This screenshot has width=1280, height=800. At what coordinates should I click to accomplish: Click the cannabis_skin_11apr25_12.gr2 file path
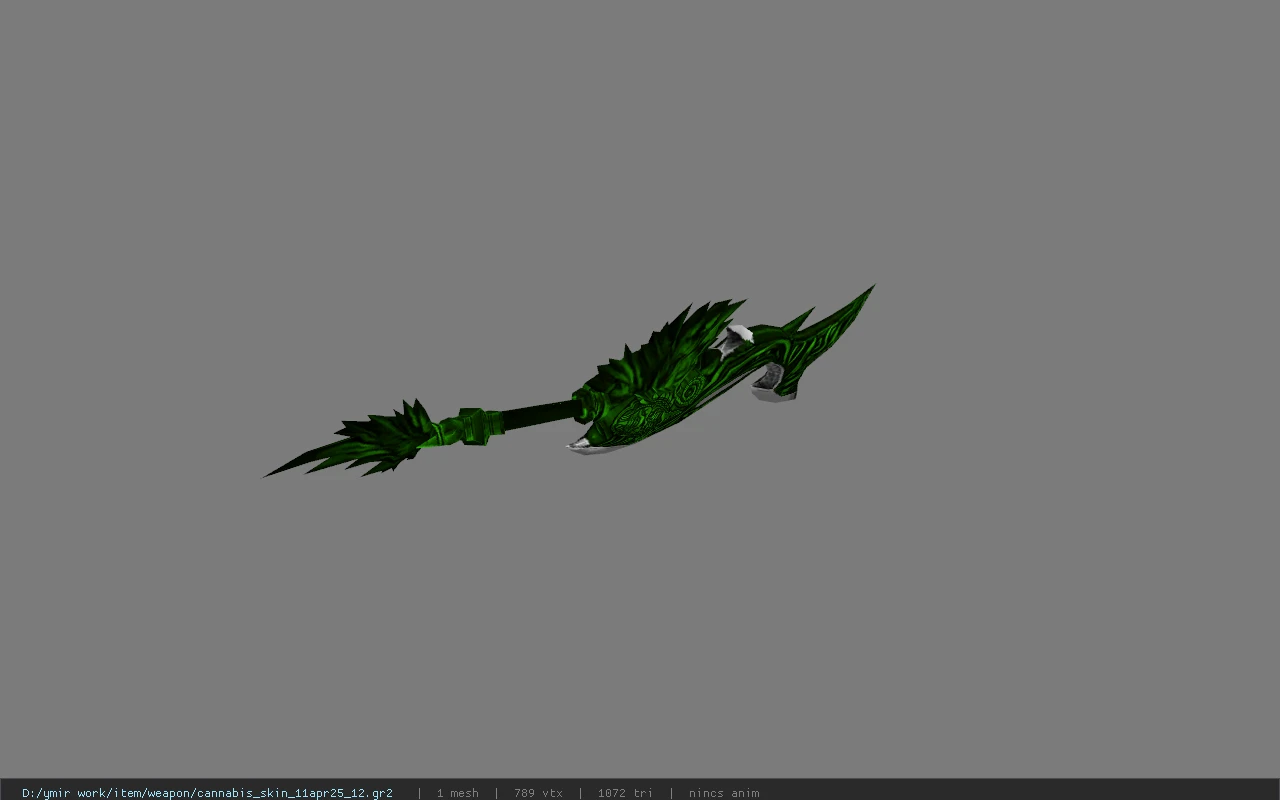pyautogui.click(x=207, y=793)
